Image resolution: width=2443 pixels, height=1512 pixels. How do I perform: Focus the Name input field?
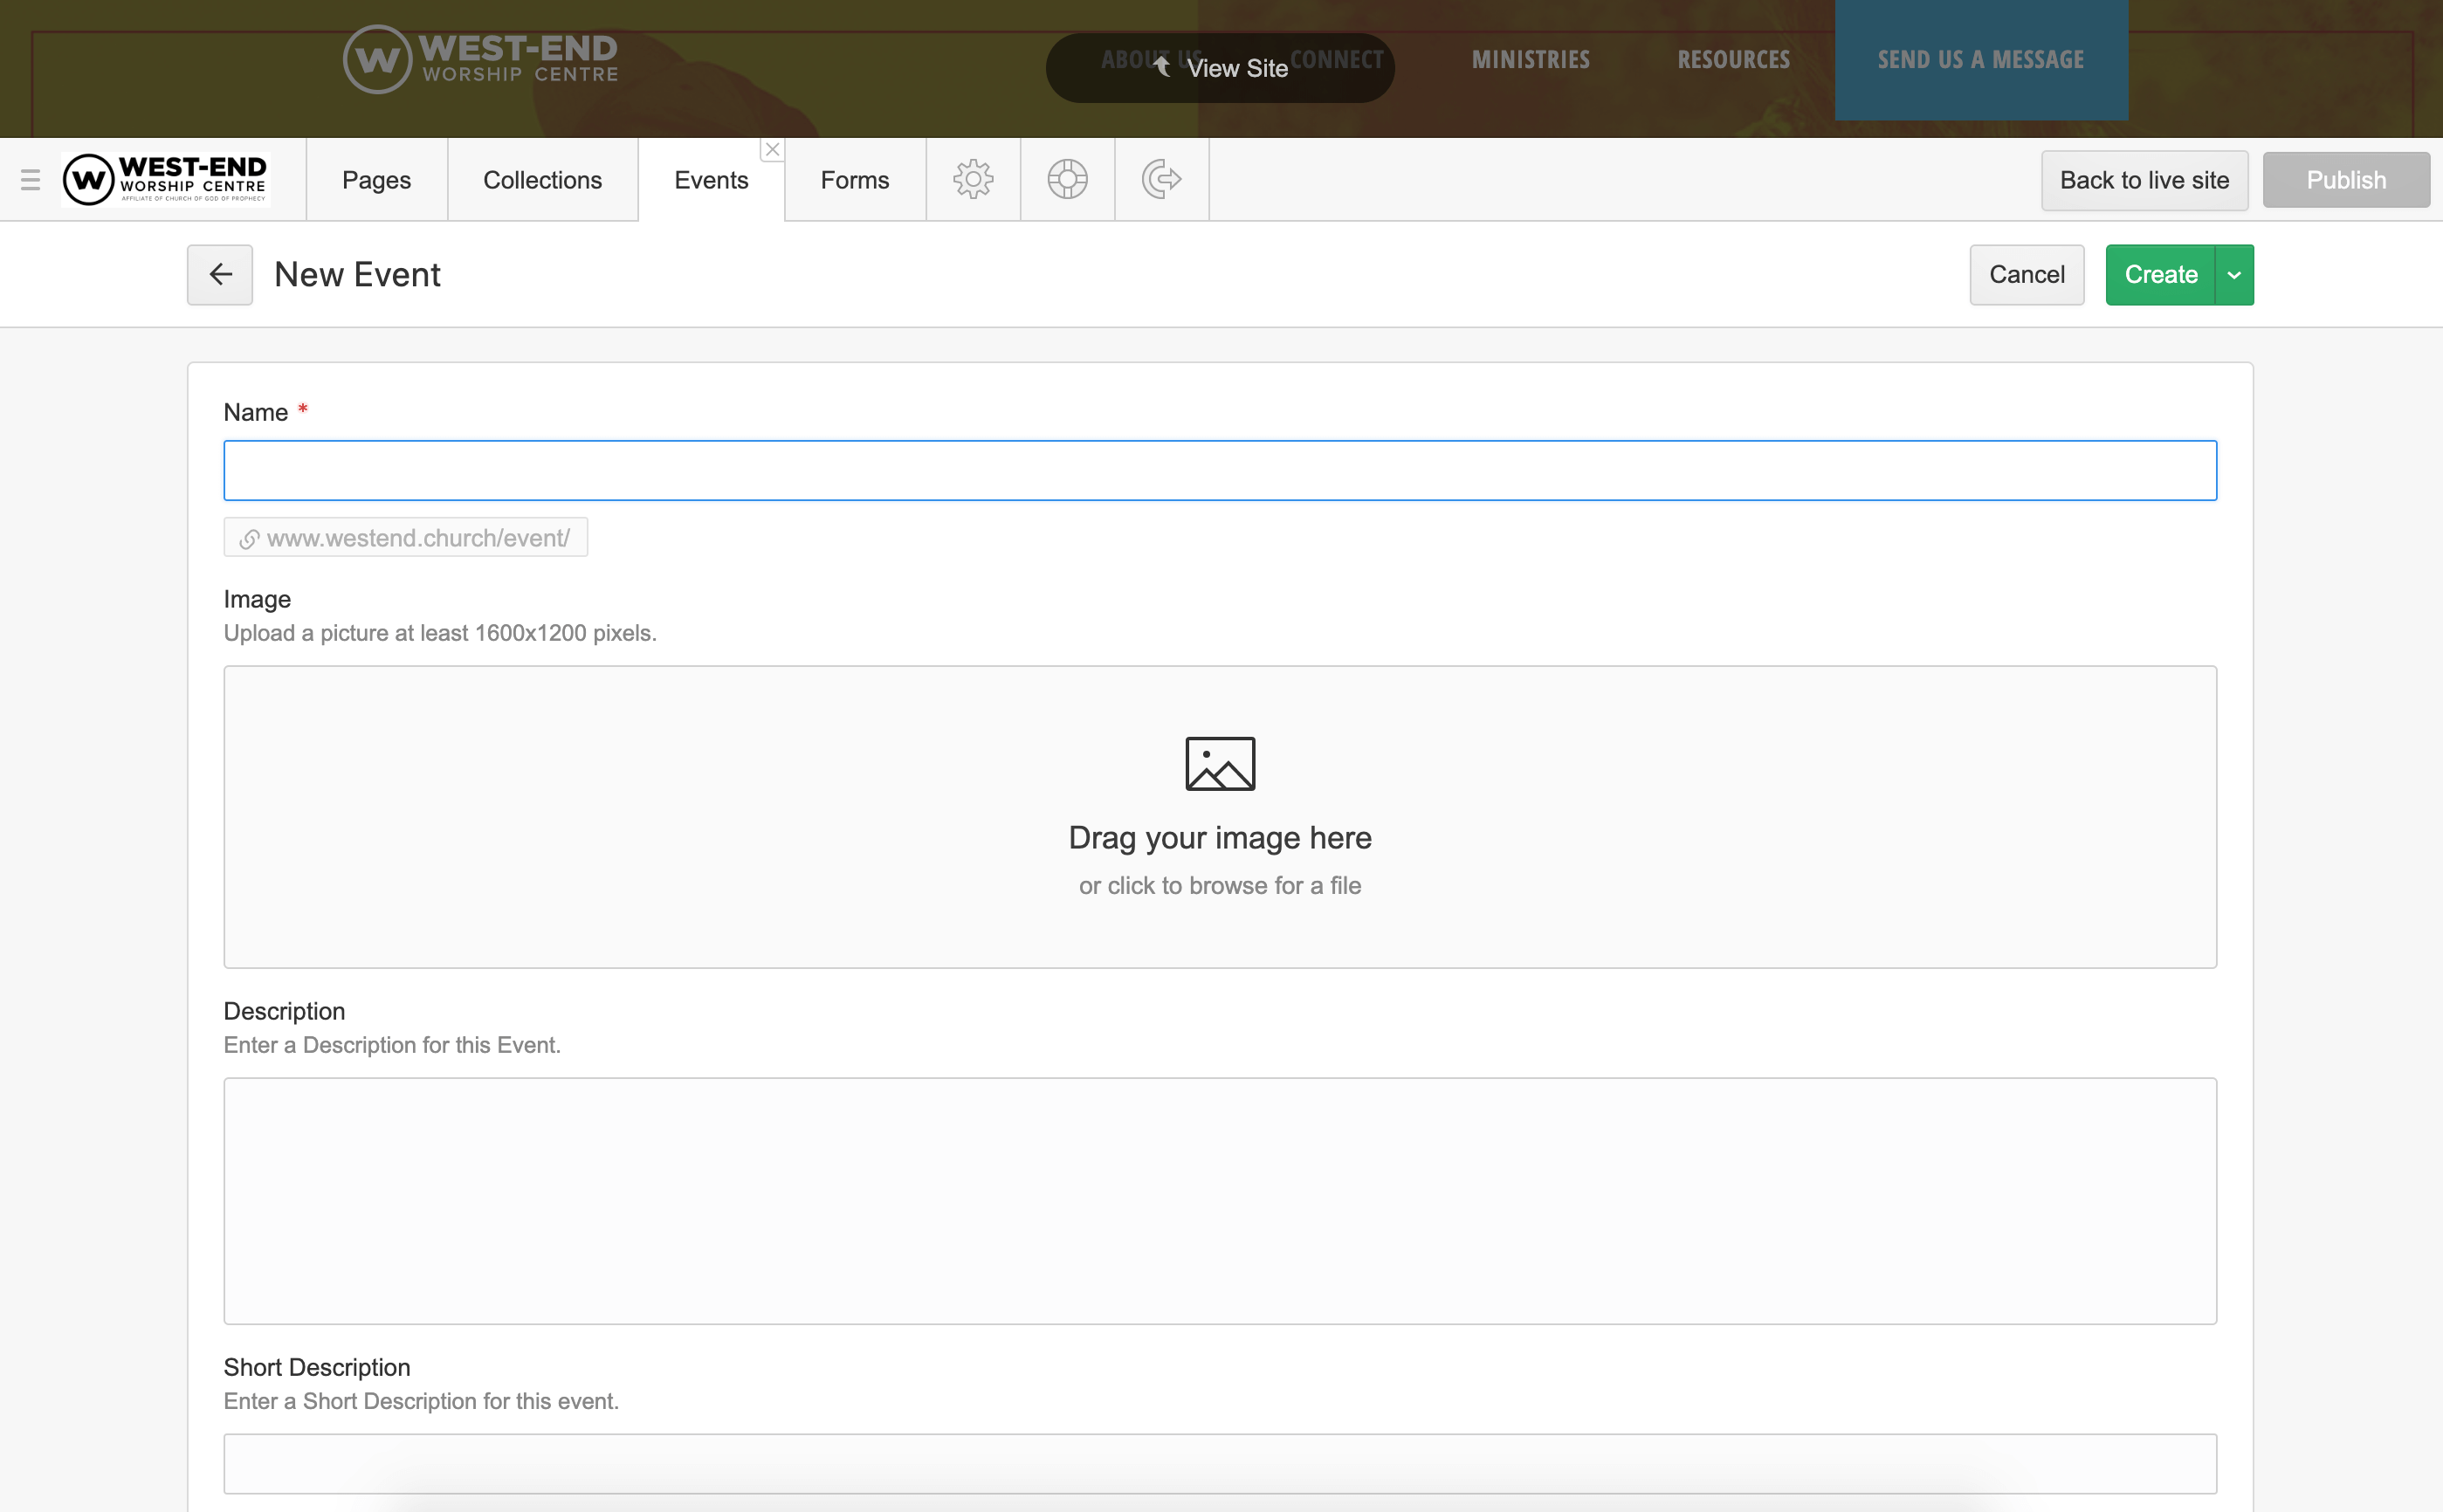click(x=1220, y=470)
